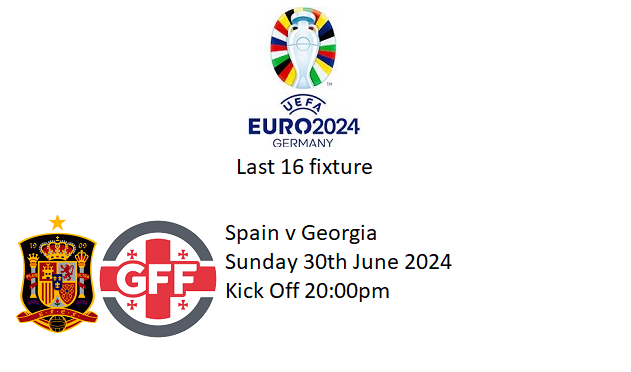Select the 'Kick Off 20:00pm' text
Viewport: 631px width, 372px height.
tap(307, 291)
